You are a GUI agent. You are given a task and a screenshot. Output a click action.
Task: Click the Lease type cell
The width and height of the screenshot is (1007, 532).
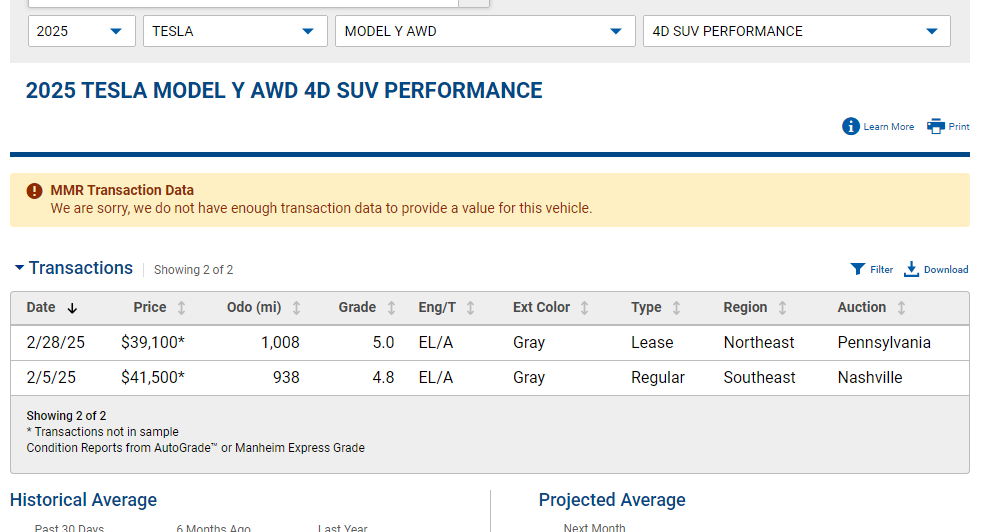click(652, 342)
